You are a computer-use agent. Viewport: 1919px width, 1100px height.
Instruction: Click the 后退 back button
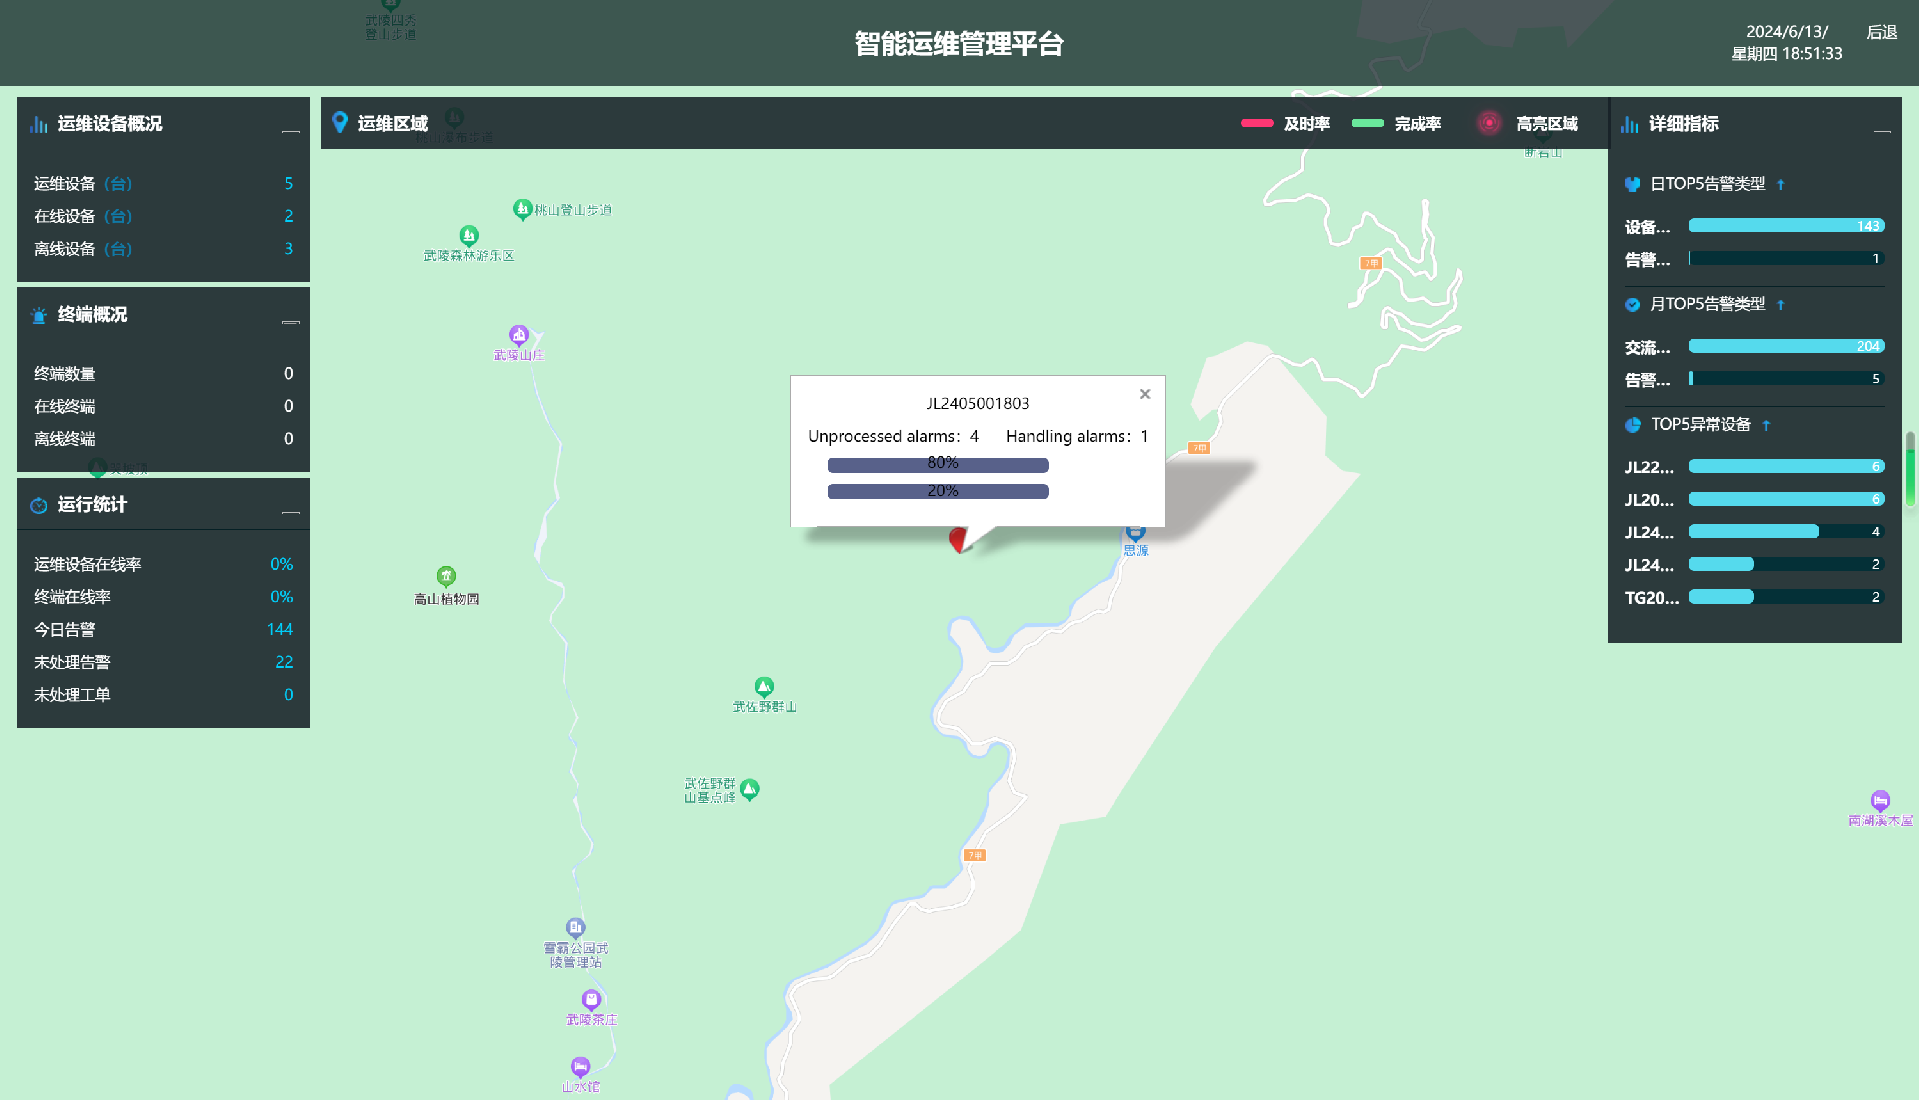1881,32
